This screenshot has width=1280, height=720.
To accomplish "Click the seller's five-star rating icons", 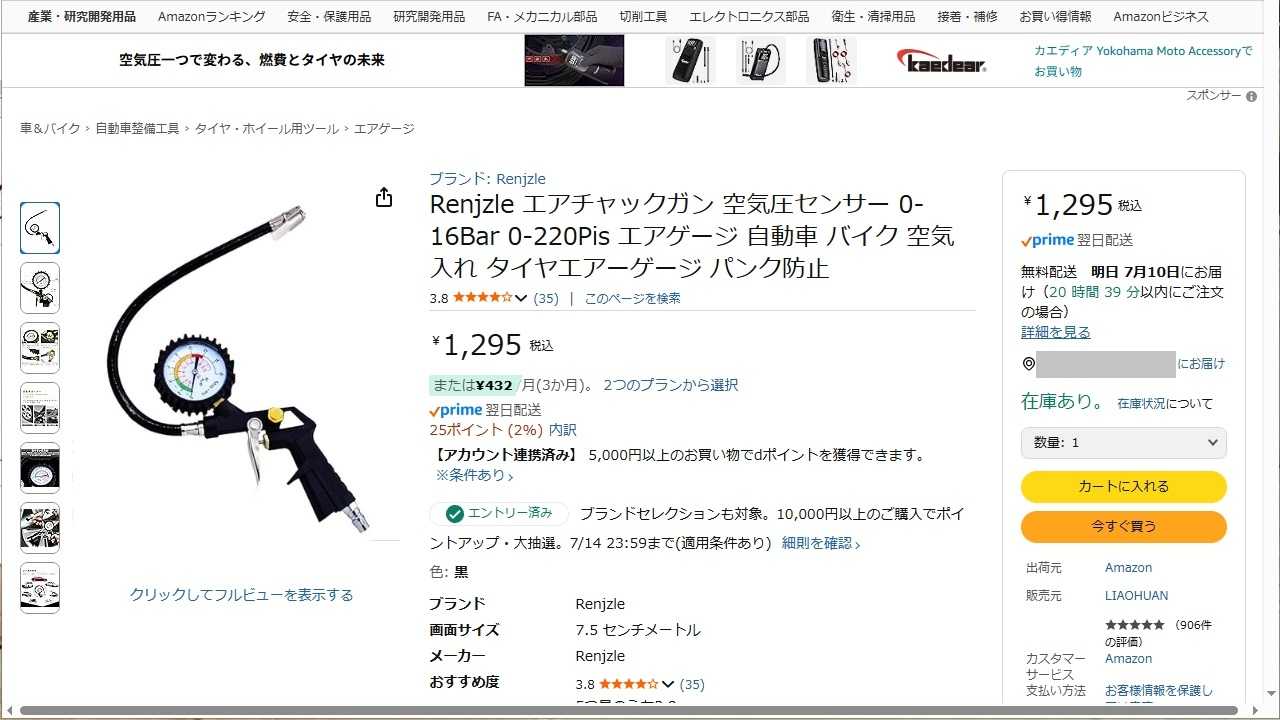I will coord(1134,624).
